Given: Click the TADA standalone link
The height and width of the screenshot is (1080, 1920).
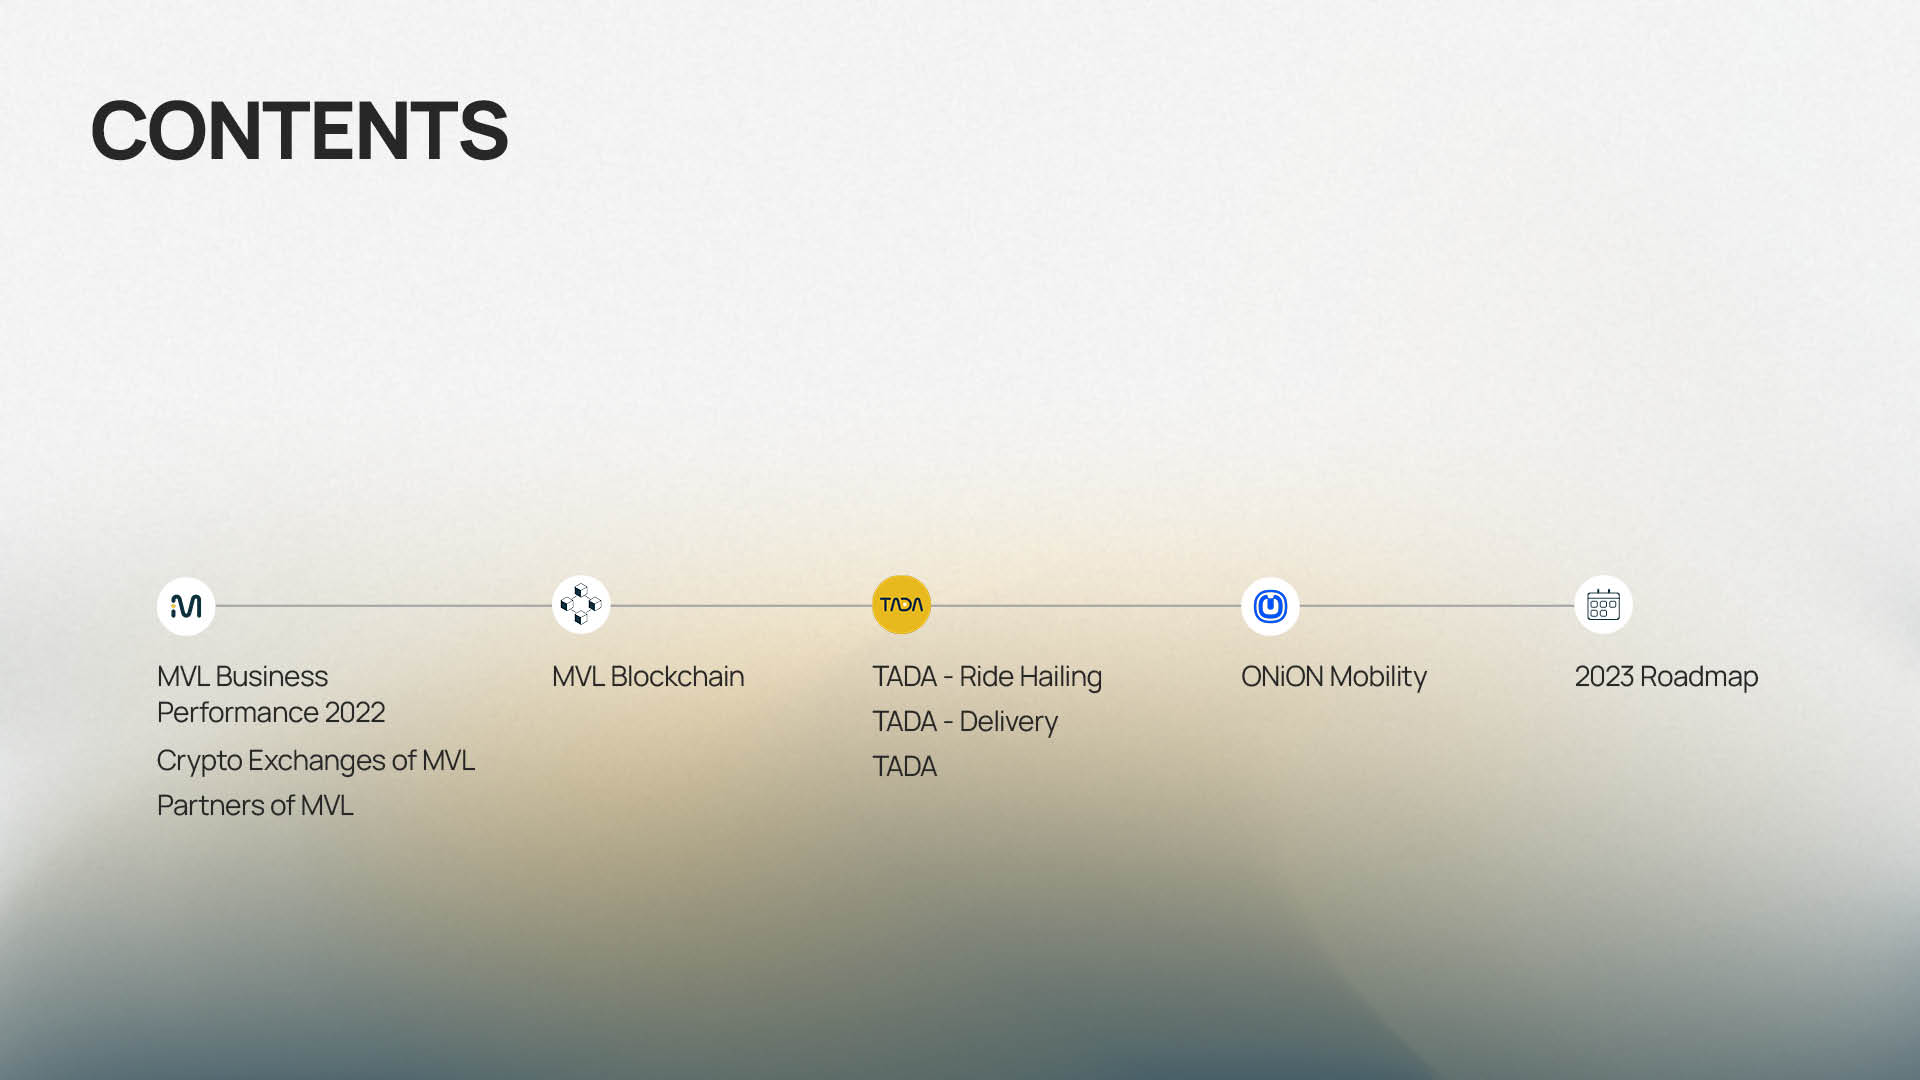Looking at the screenshot, I should pyautogui.click(x=905, y=765).
